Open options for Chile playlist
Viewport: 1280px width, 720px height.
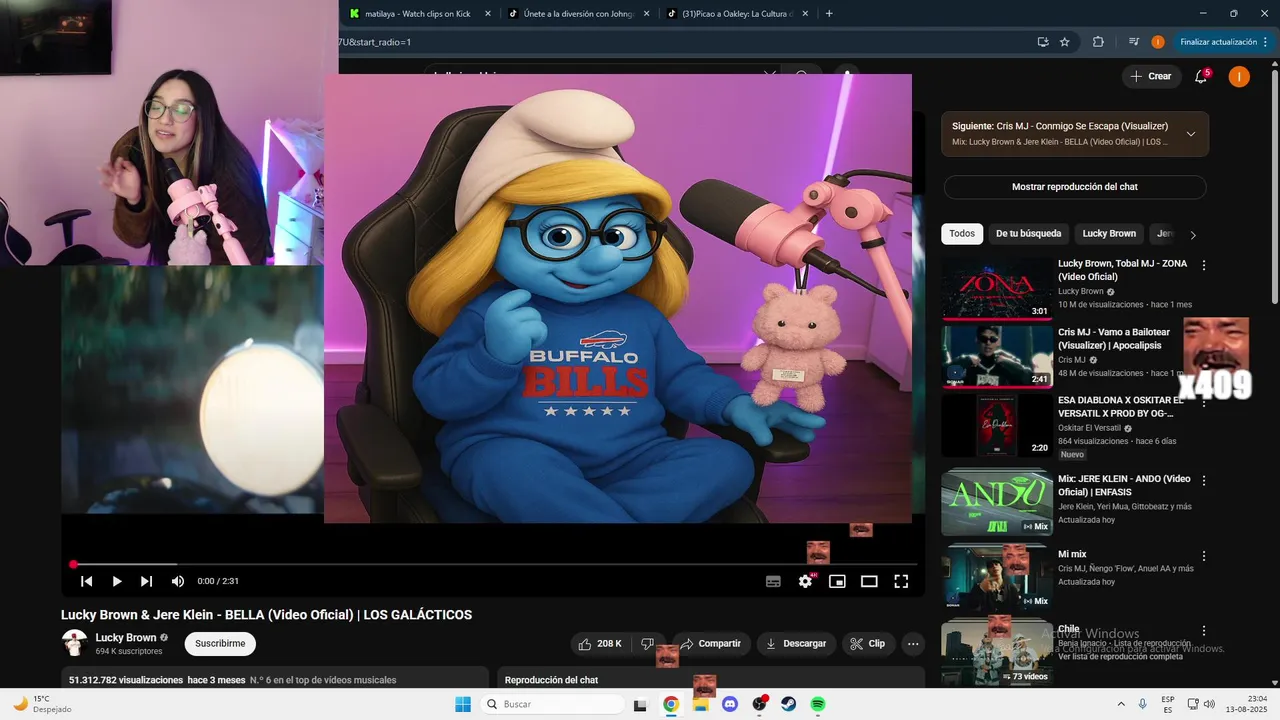(x=1204, y=631)
